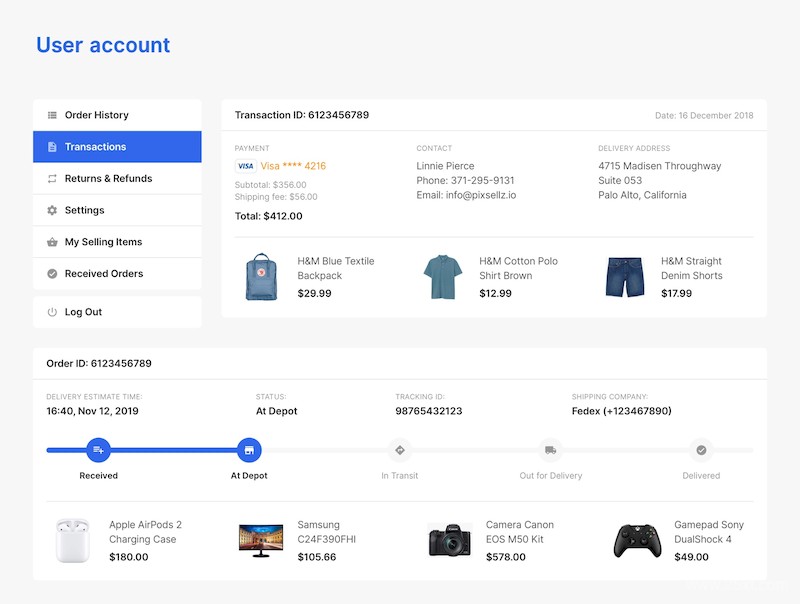Click the $105.66 Samsung monitor price
The height and width of the screenshot is (604, 800).
point(317,557)
